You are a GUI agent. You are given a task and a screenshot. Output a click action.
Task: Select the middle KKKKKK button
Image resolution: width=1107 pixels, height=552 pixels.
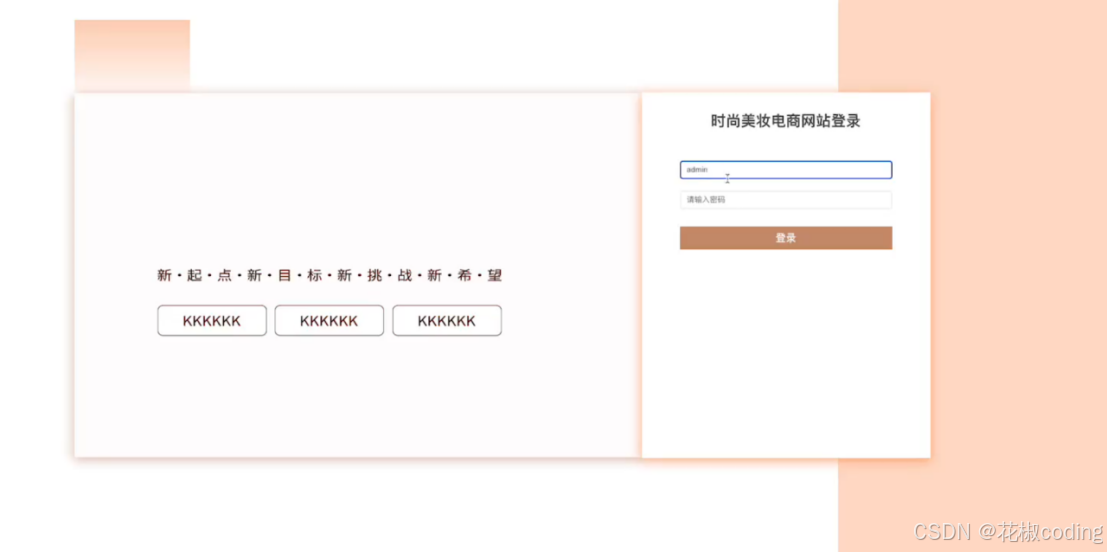(x=329, y=320)
